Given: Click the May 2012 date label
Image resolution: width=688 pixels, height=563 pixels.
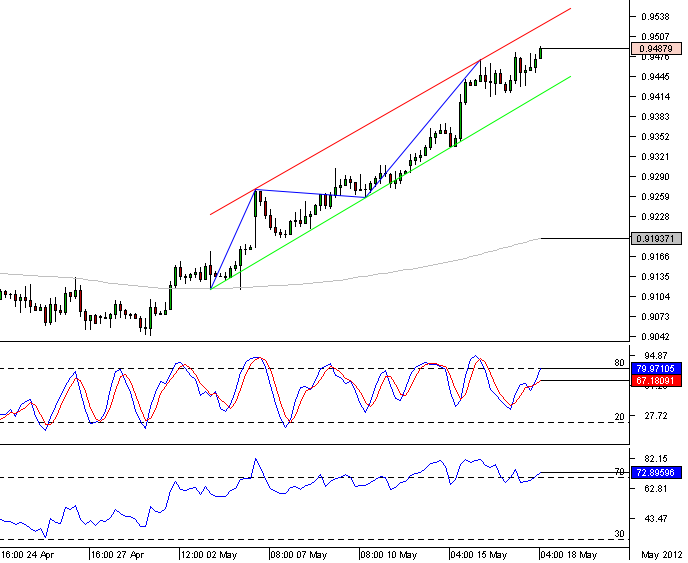Looking at the screenshot, I should [x=661, y=555].
